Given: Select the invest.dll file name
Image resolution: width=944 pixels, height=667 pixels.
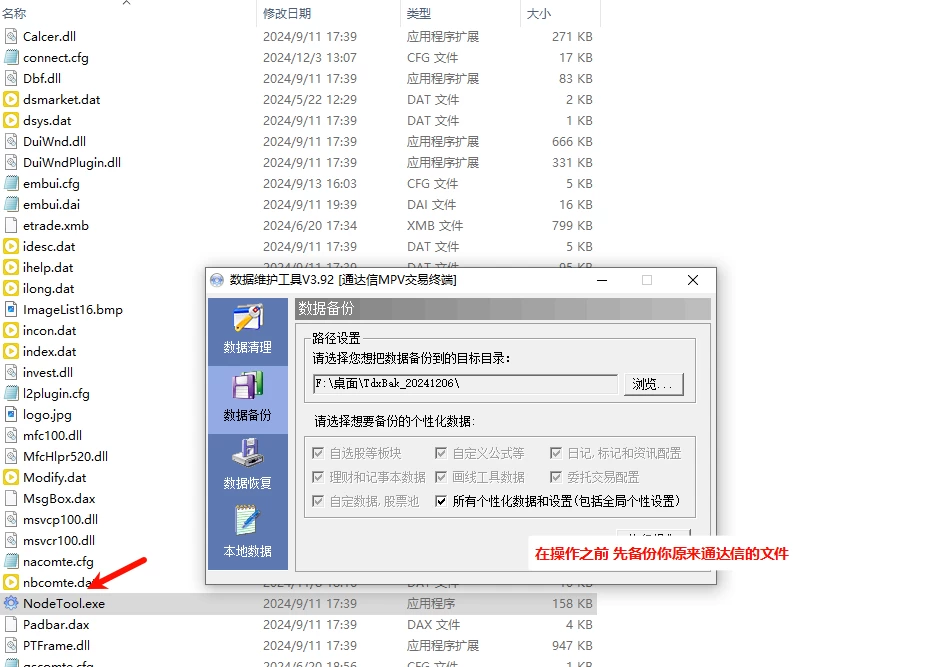Looking at the screenshot, I should click(48, 372).
